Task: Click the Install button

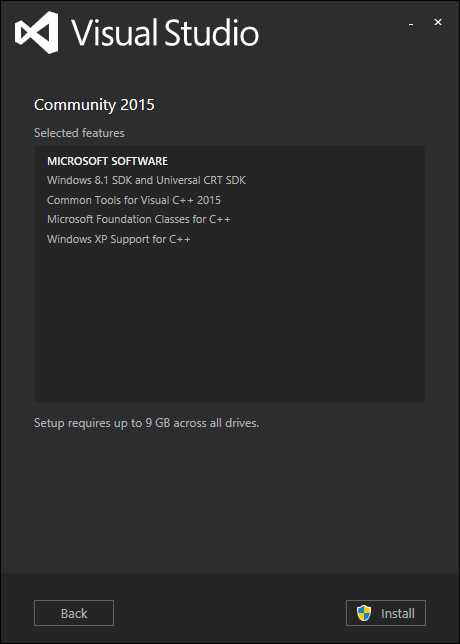Action: 386,613
